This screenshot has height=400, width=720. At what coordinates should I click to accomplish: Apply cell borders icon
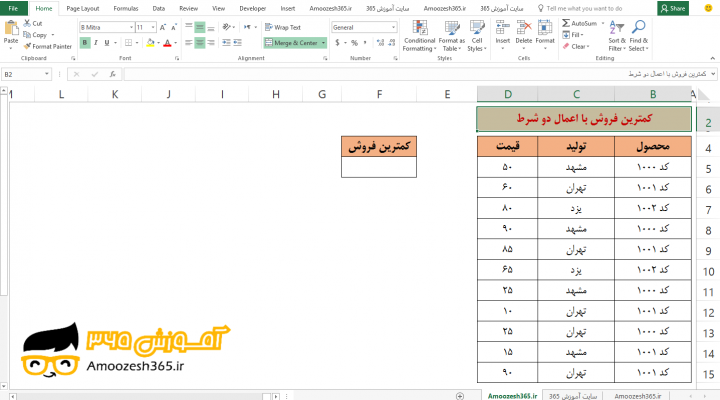pos(129,43)
